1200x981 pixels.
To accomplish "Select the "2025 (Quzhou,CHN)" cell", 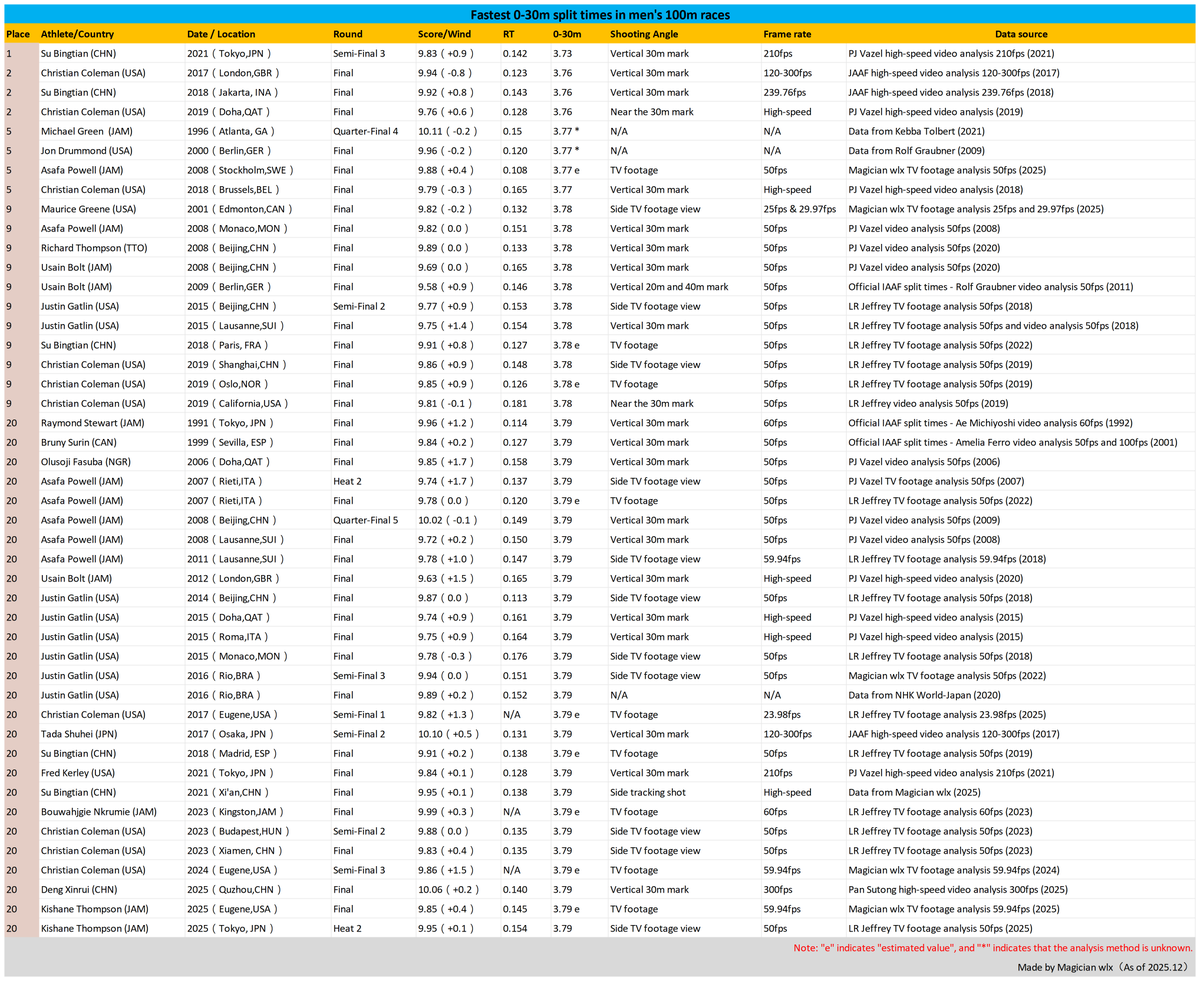I will pyautogui.click(x=233, y=890).
